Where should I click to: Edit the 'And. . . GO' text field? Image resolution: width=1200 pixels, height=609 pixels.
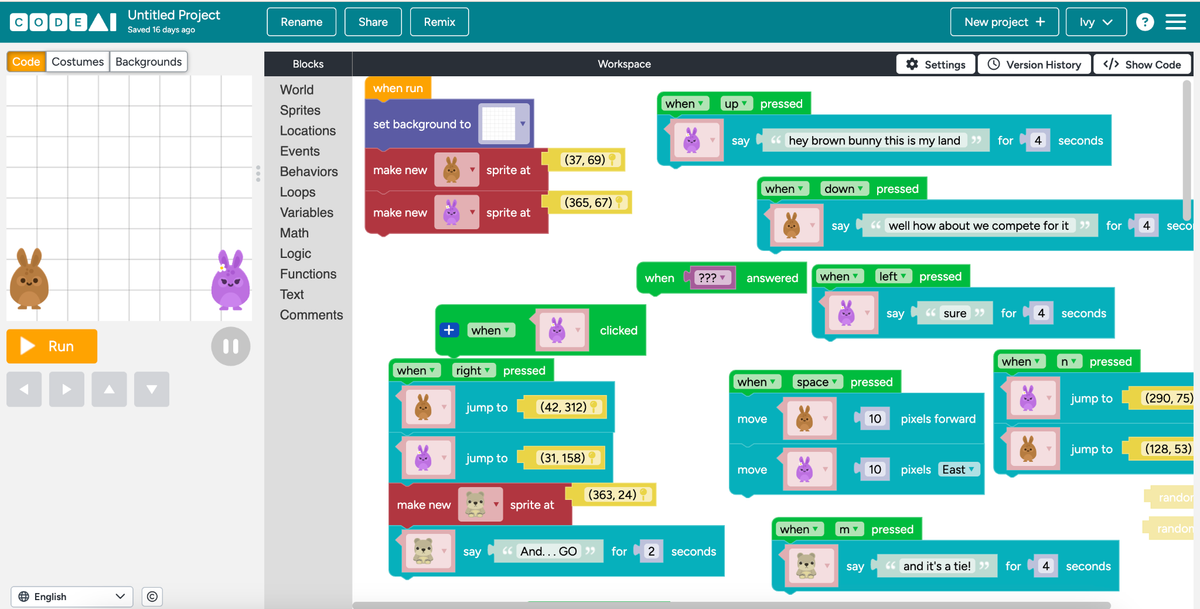(549, 551)
